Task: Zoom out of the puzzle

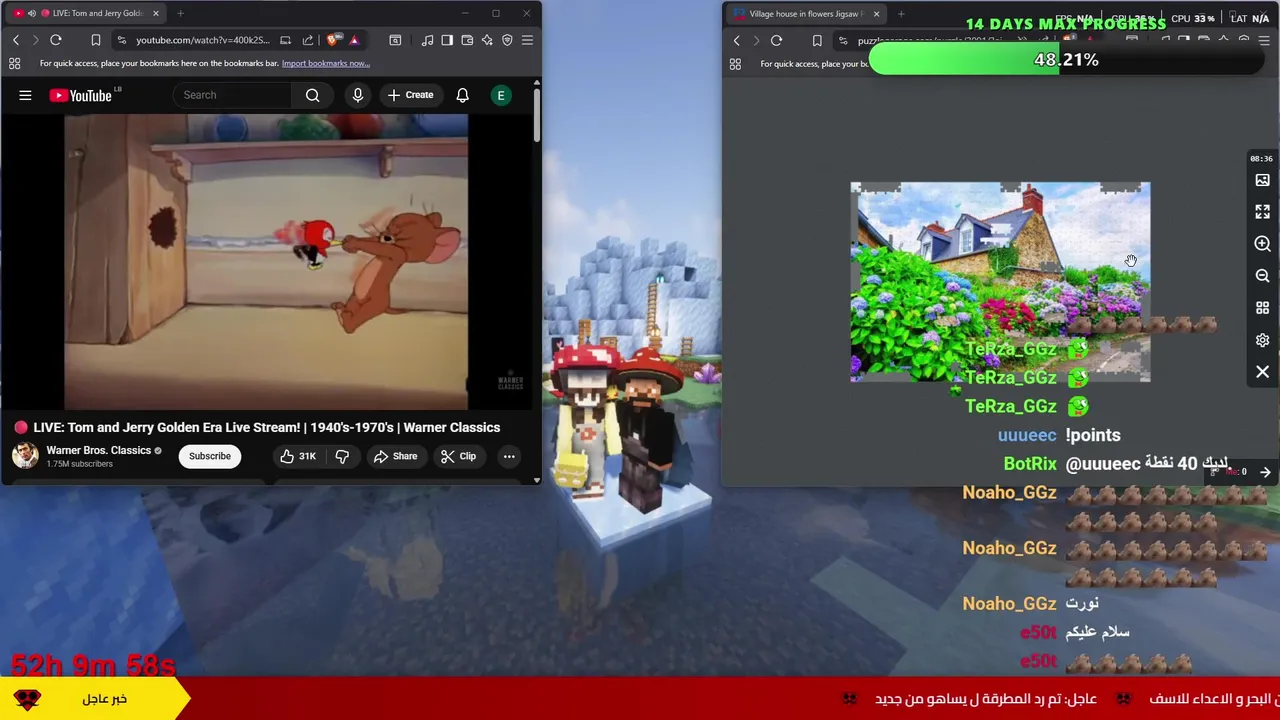Action: (1262, 276)
